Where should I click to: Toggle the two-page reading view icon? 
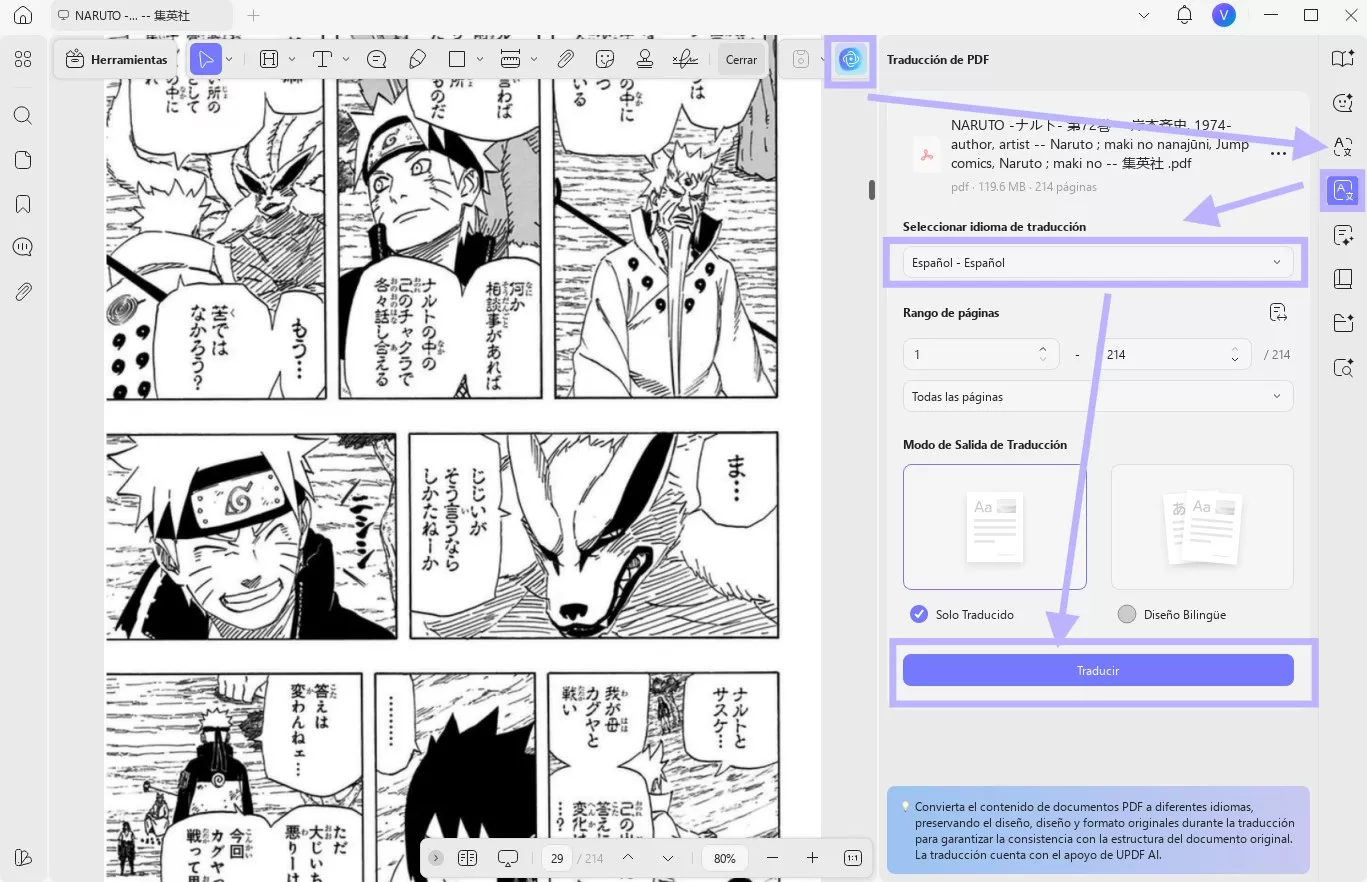(467, 857)
